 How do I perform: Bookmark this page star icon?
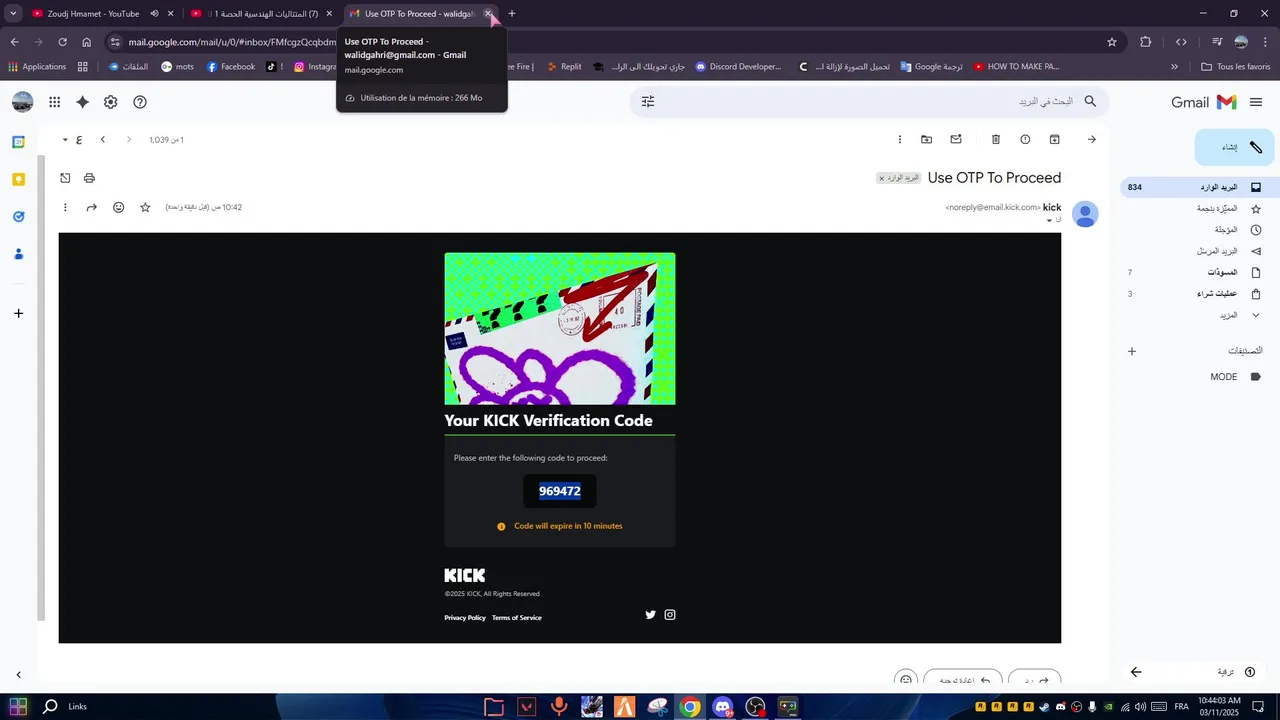[1111, 42]
